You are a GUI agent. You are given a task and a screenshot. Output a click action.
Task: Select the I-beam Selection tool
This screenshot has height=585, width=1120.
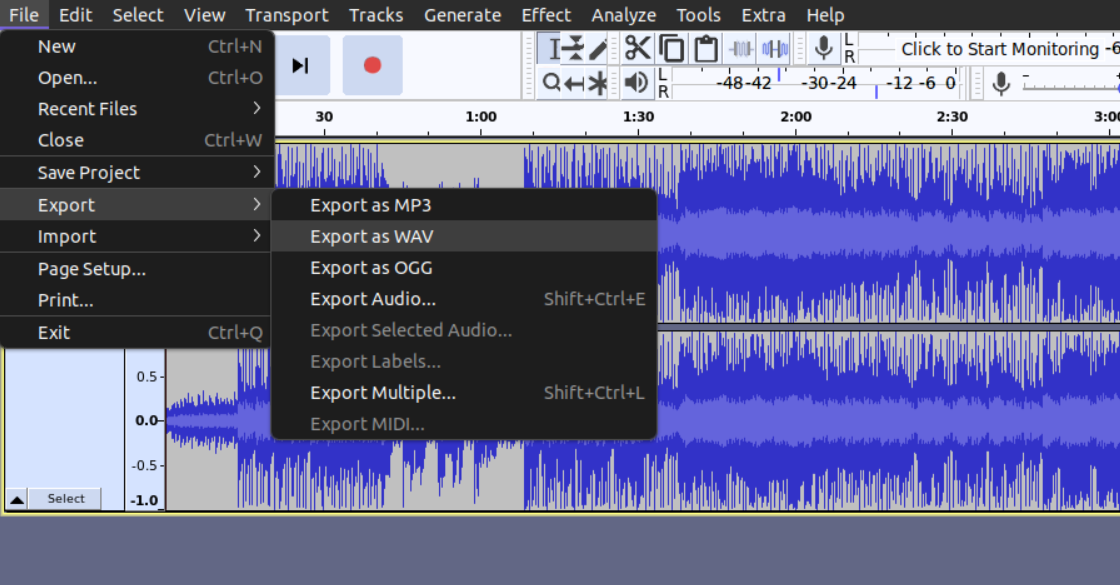pyautogui.click(x=551, y=49)
